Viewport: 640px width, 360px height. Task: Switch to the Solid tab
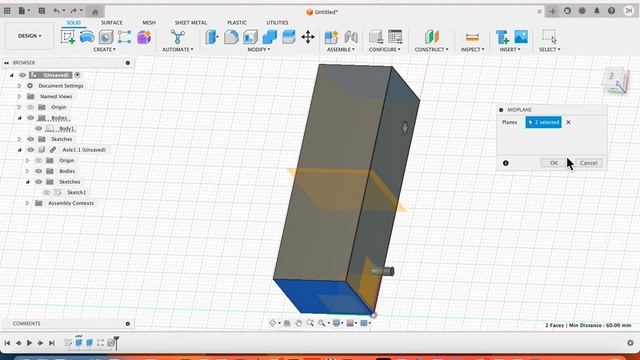coord(73,22)
